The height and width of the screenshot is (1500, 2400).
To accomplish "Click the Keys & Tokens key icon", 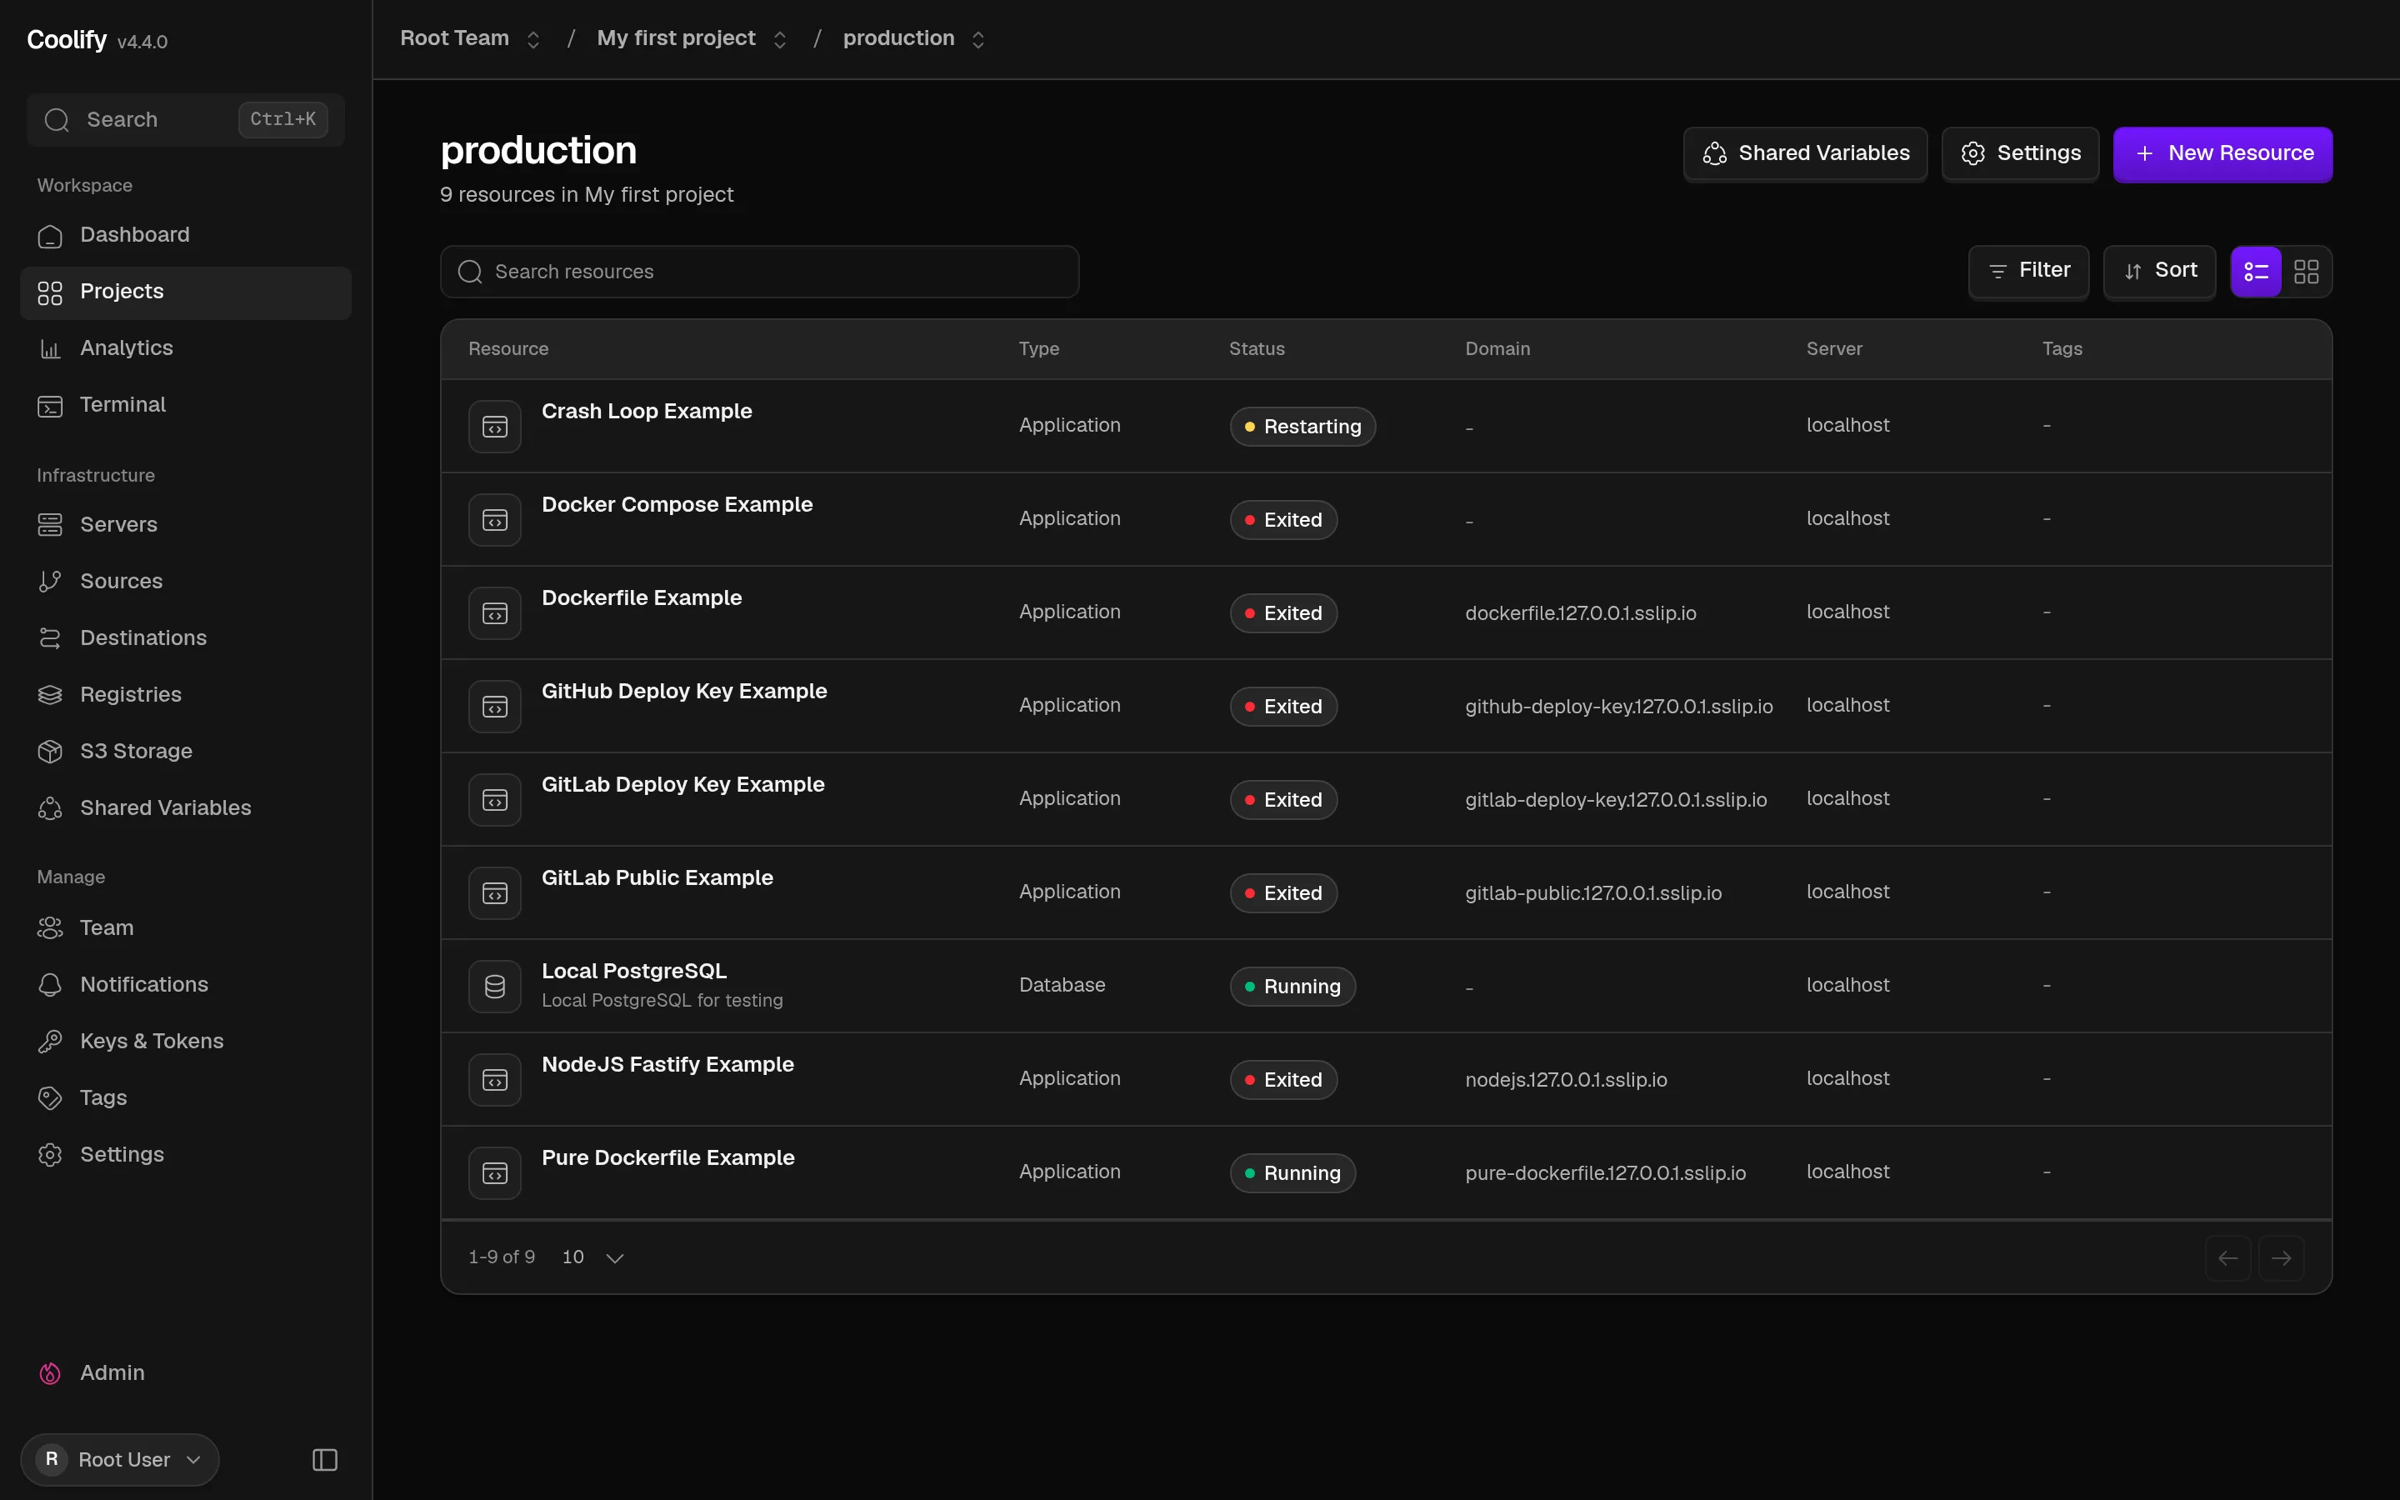I will (x=50, y=1042).
